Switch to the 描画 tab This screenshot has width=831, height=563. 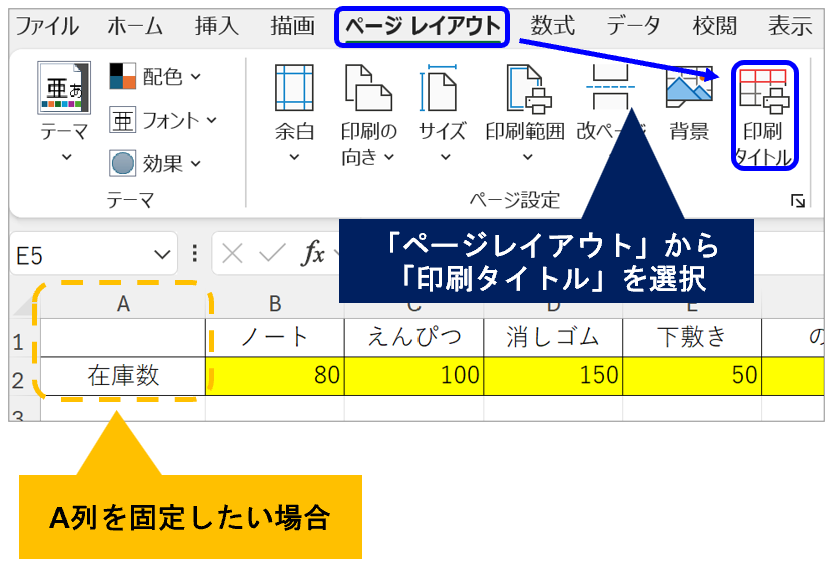(x=293, y=25)
